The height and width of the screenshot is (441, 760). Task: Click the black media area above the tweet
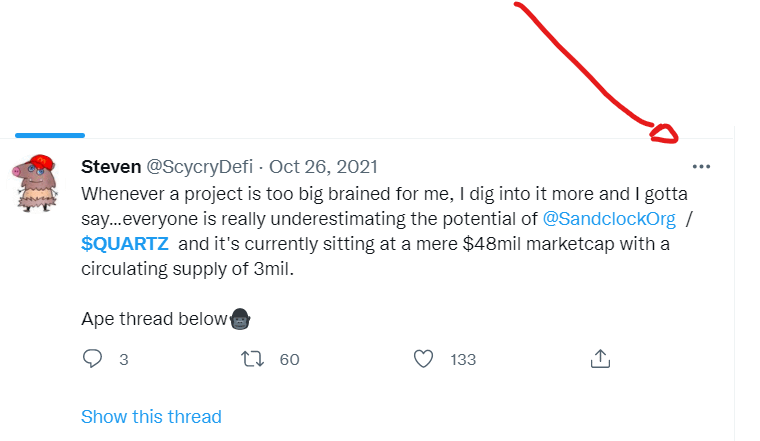click(x=300, y=60)
